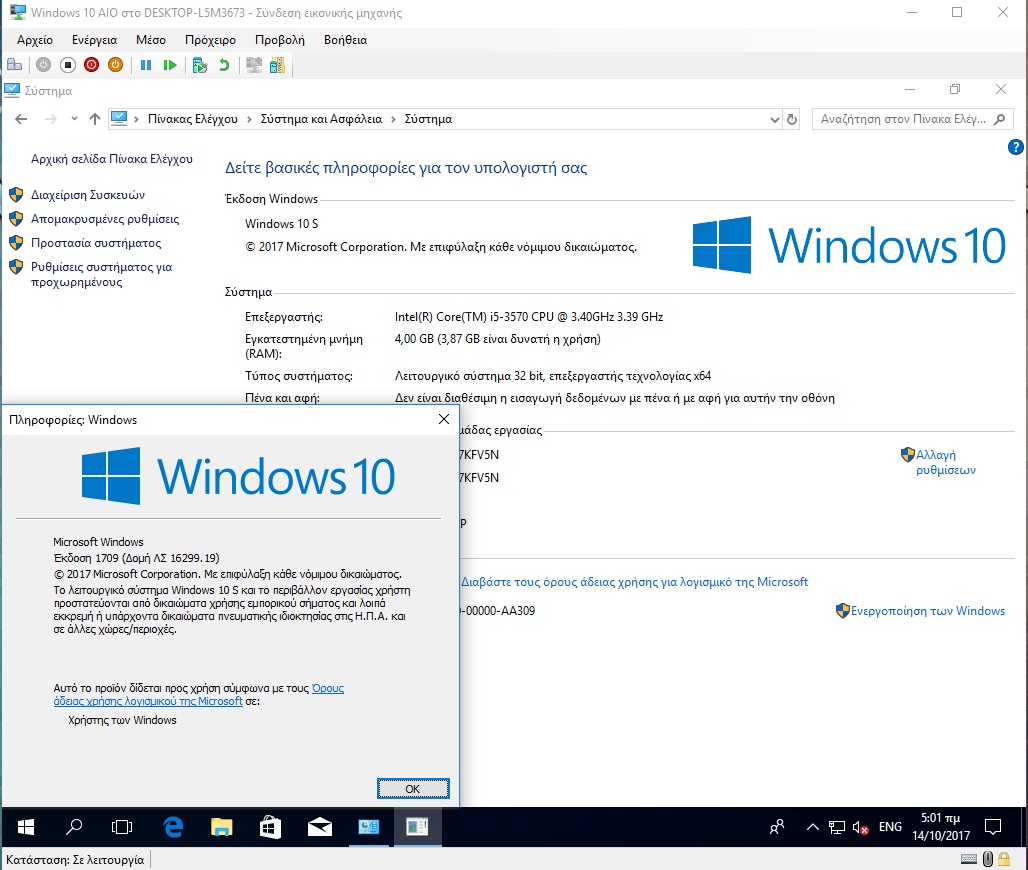Screen dimensions: 1028x870
Task: Click the padlock icon in the VM status bar
Action: coord(1004,859)
